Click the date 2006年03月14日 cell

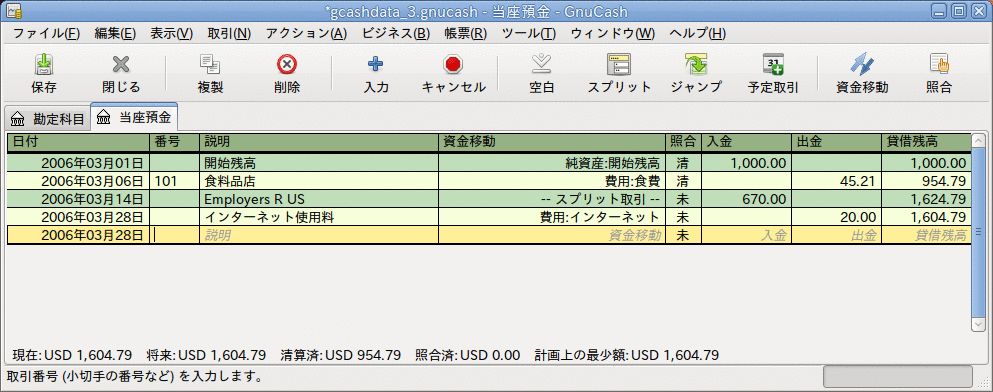pos(78,199)
